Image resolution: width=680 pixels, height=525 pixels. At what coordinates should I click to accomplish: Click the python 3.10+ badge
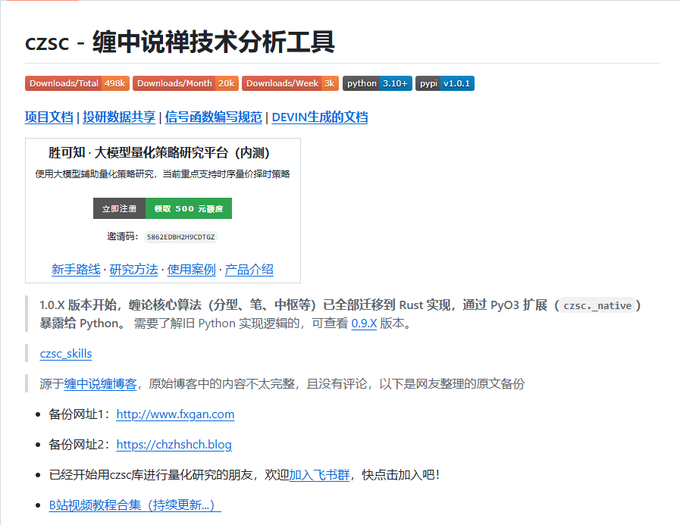377,83
